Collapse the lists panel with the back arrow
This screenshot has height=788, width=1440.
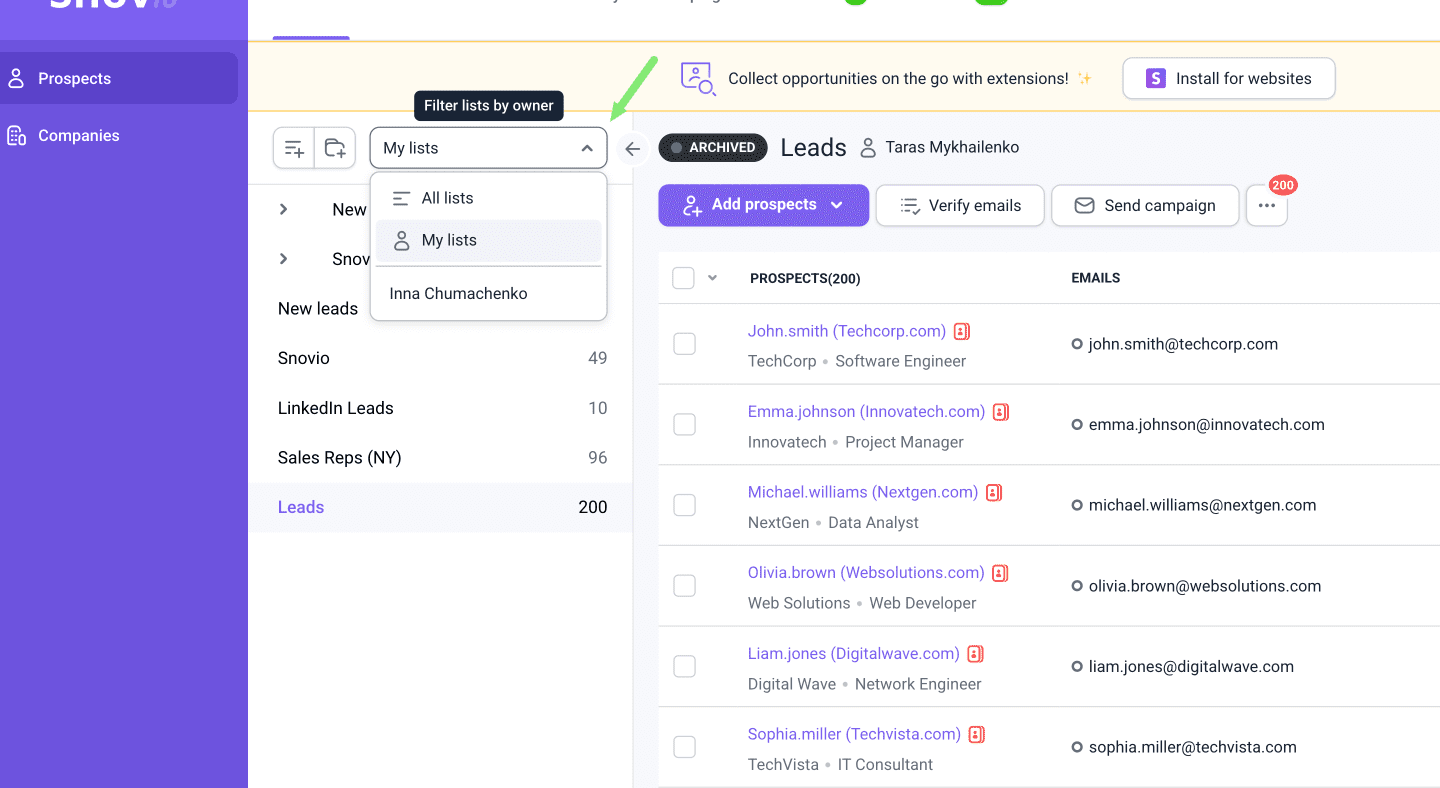click(x=632, y=149)
